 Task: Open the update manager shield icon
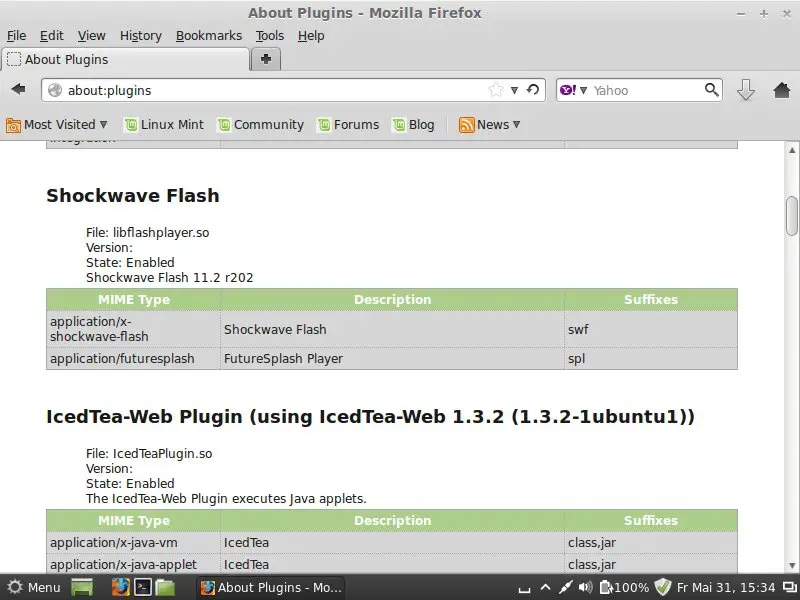click(662, 587)
